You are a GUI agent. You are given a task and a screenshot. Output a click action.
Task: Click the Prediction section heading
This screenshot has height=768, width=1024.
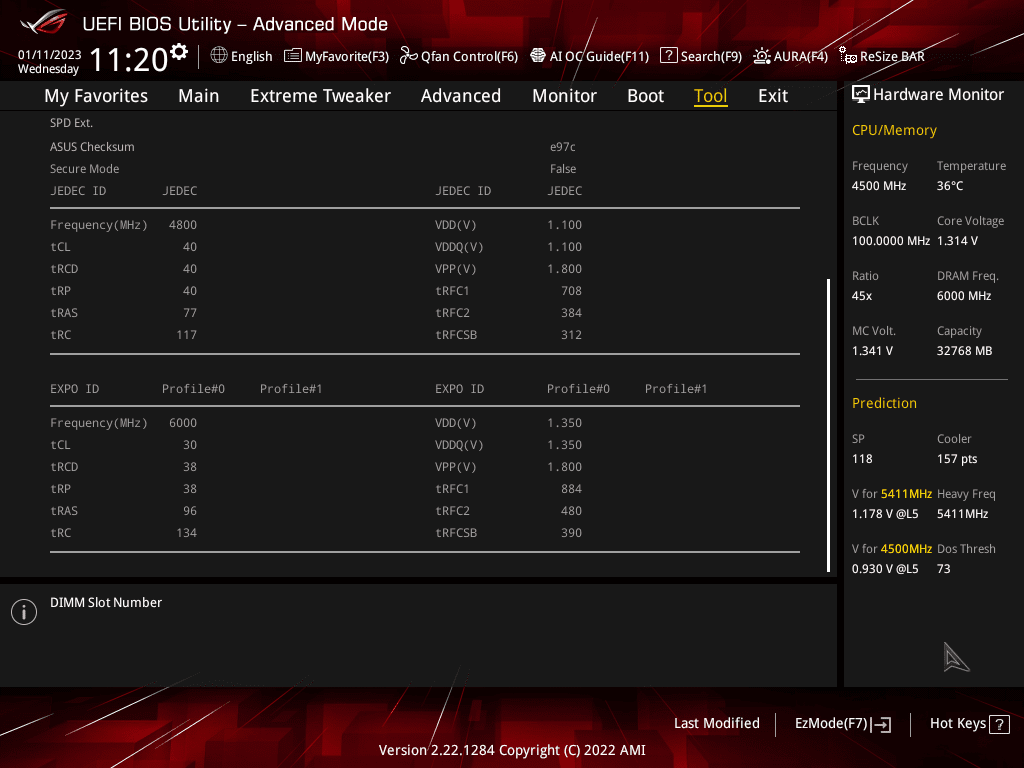[884, 403]
